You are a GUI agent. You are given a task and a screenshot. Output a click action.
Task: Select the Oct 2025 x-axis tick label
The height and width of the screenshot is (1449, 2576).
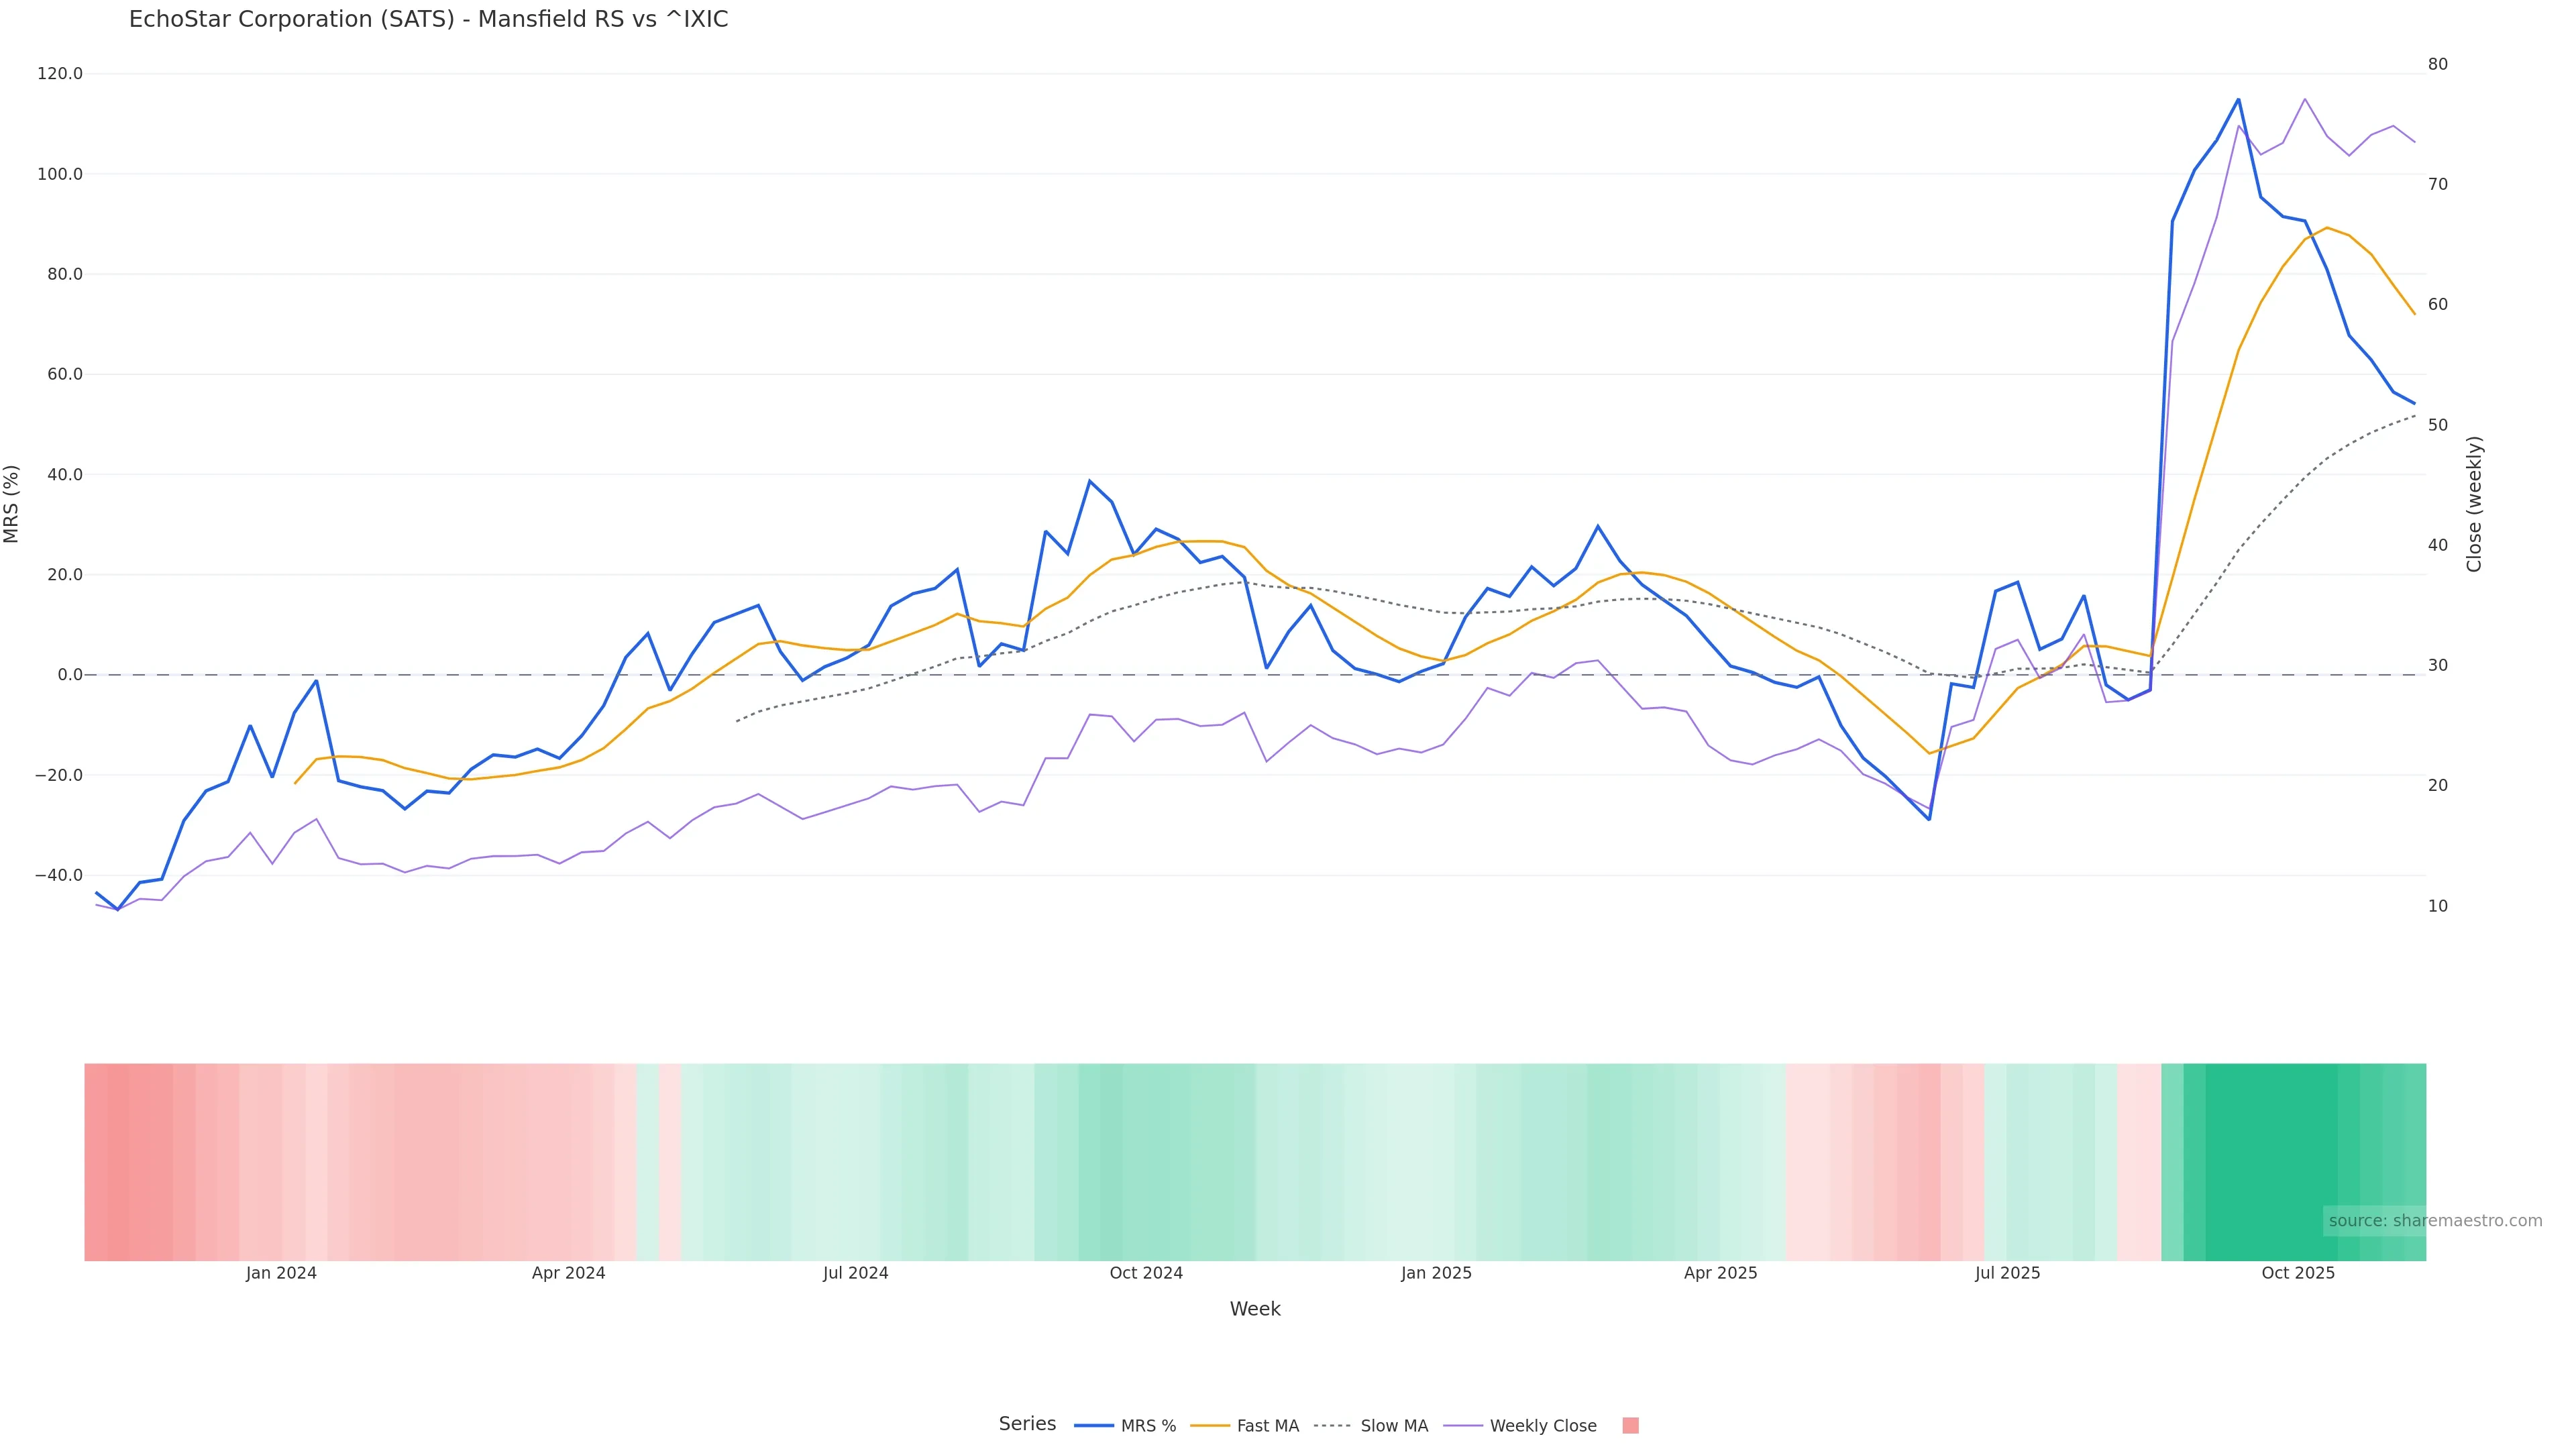point(2298,1273)
